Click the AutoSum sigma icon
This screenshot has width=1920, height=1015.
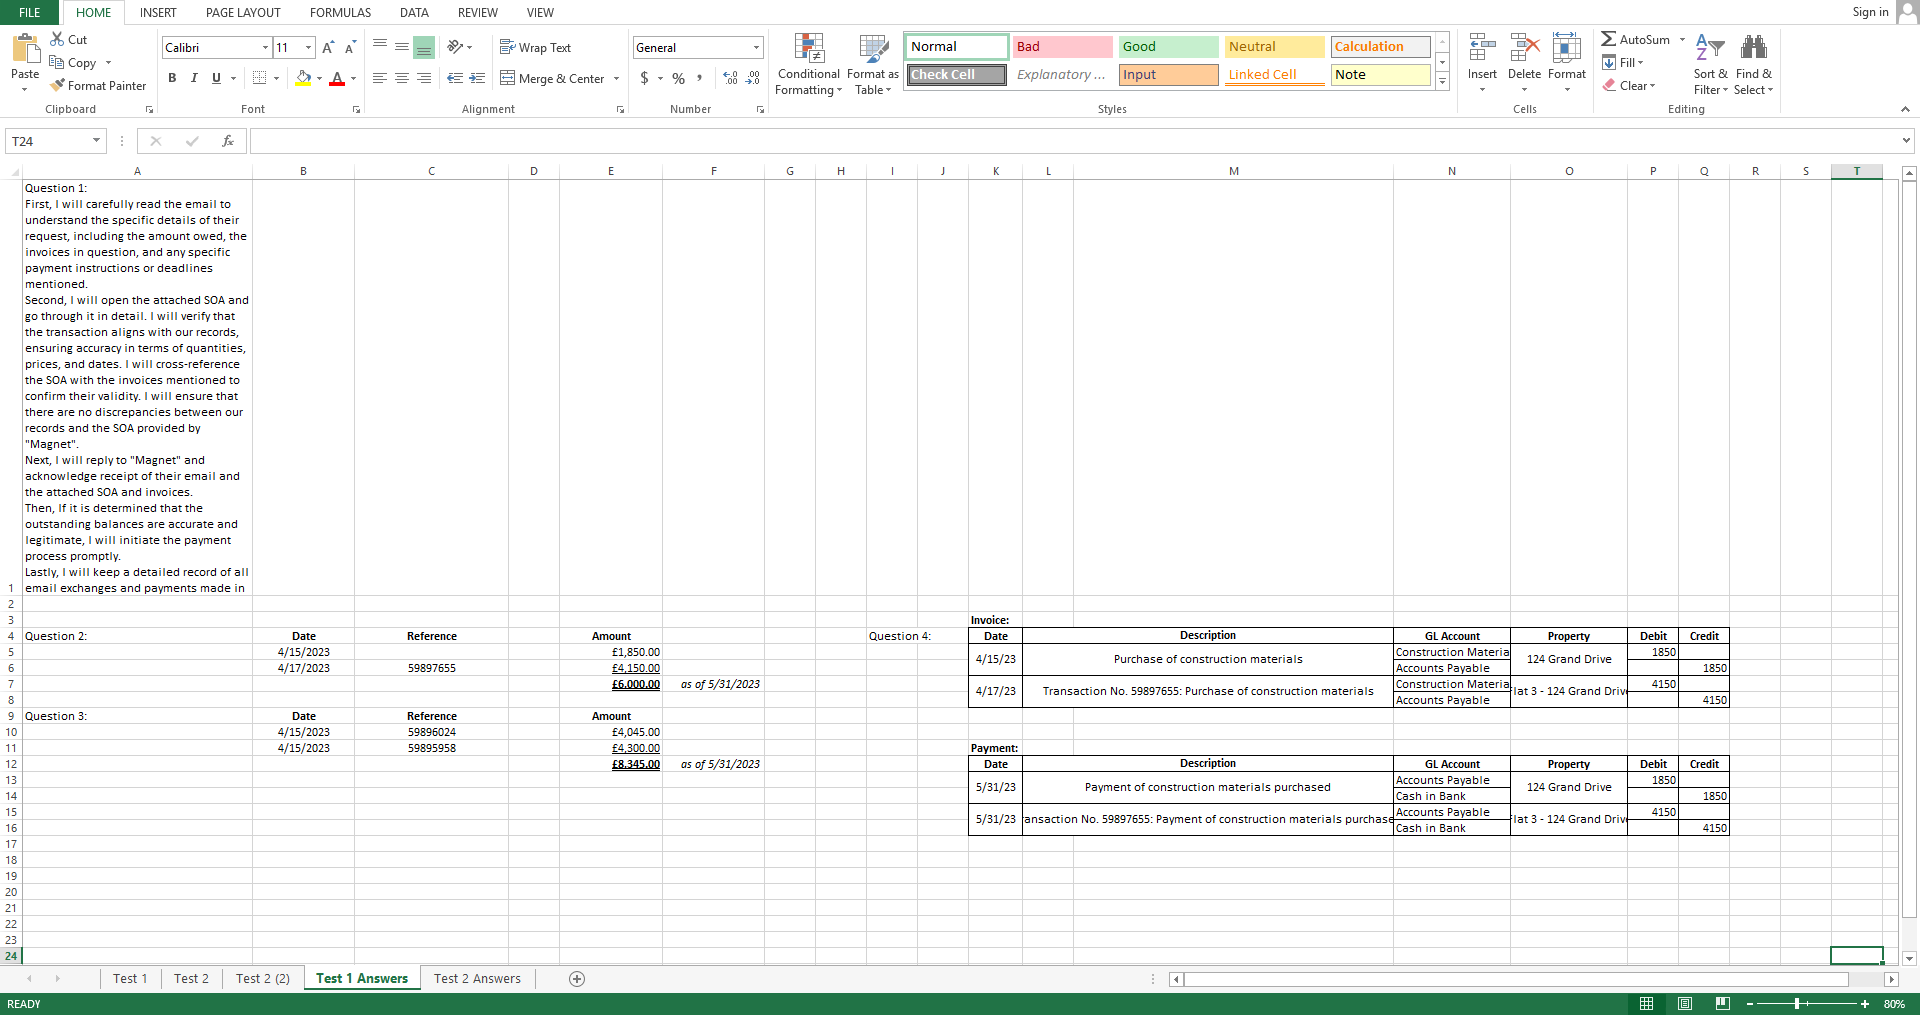click(1608, 39)
